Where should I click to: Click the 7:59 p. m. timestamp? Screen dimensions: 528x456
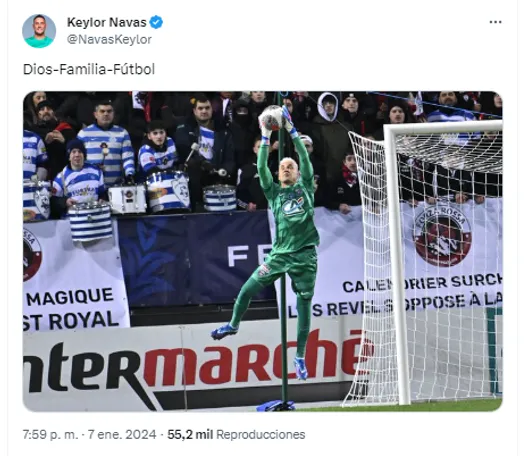point(50,434)
